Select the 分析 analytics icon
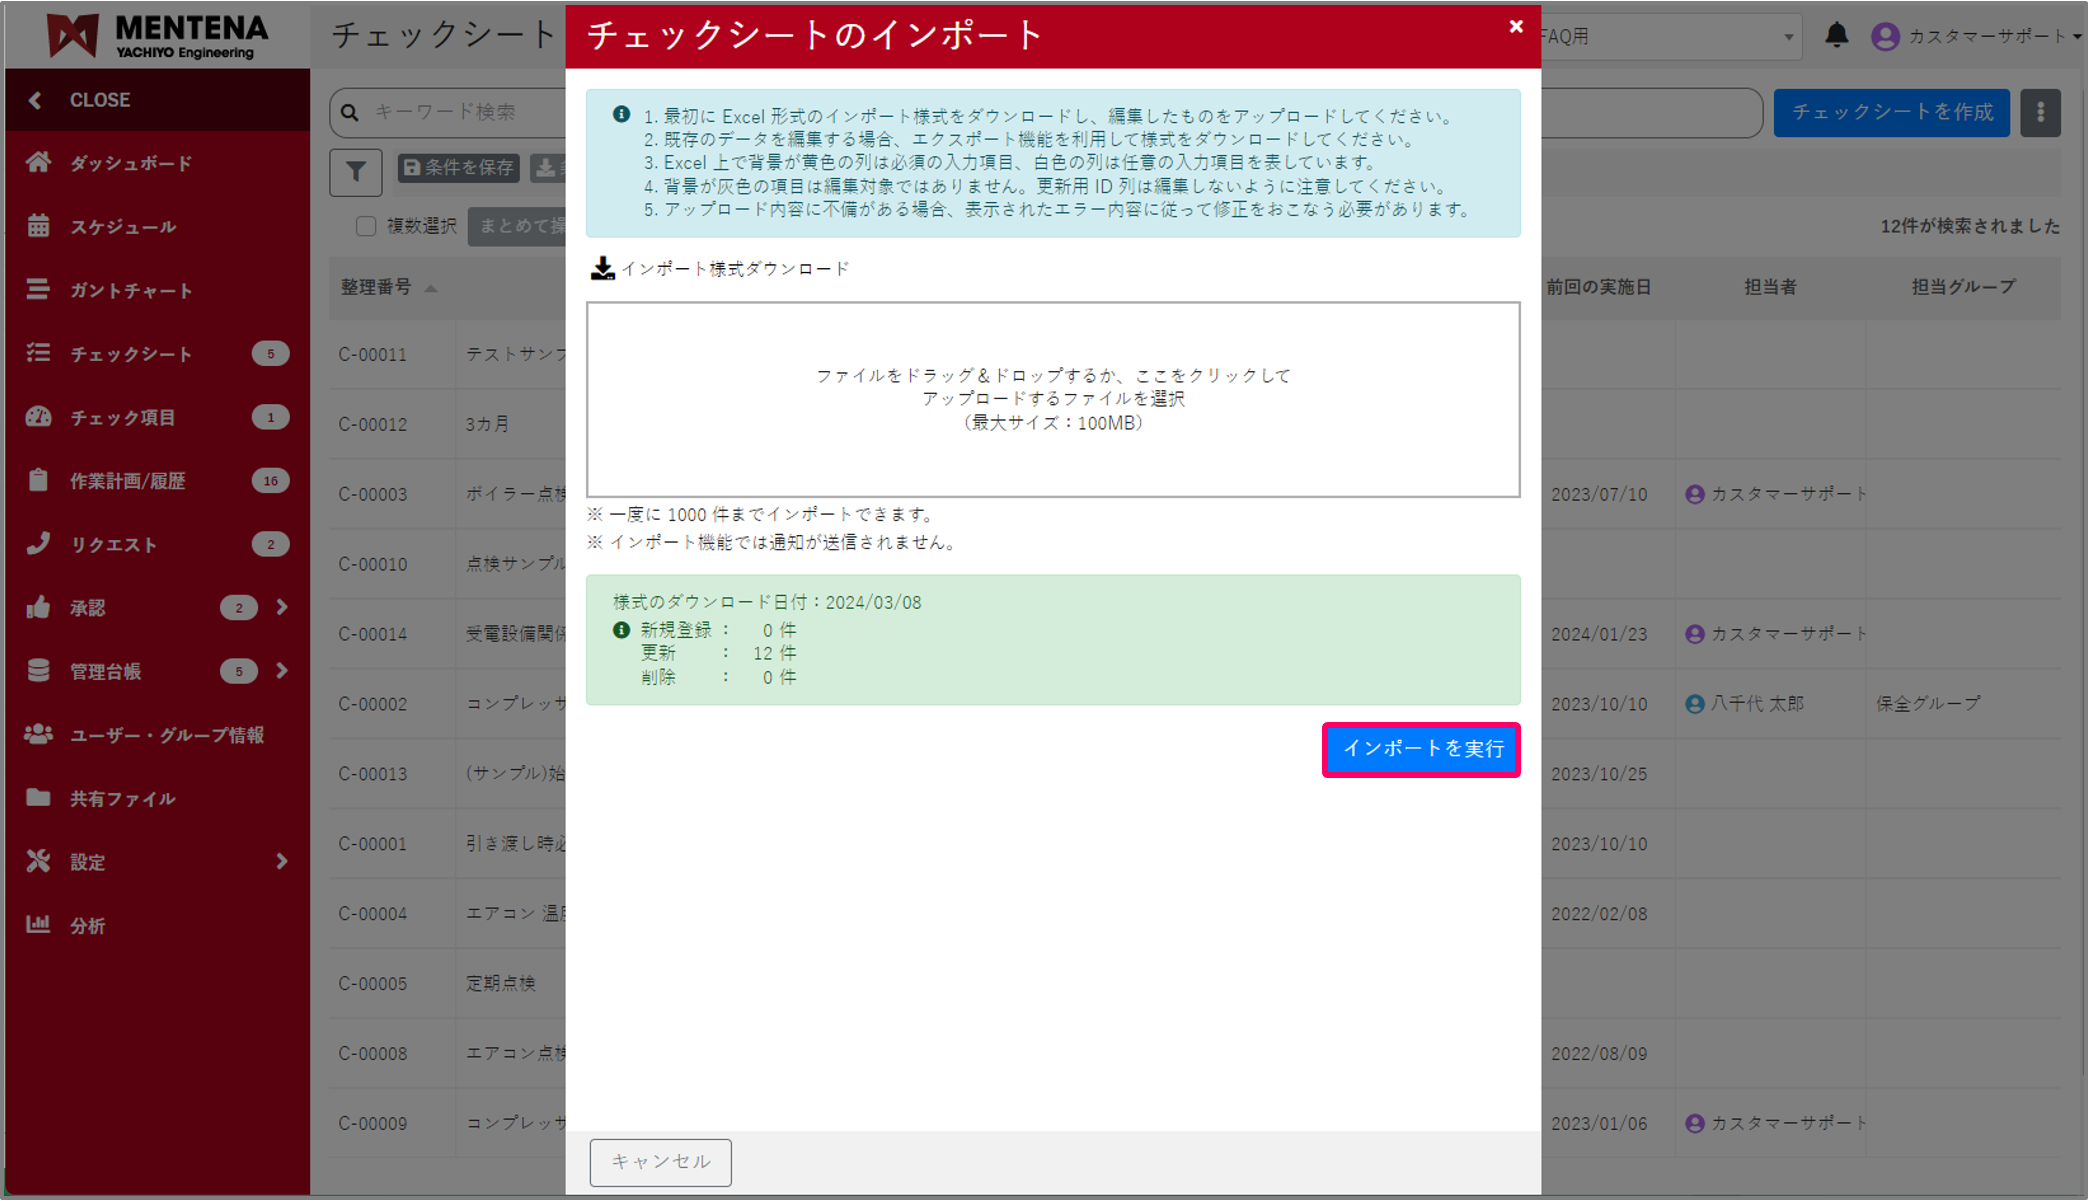Viewport: 2088px width, 1201px height. pos(39,925)
